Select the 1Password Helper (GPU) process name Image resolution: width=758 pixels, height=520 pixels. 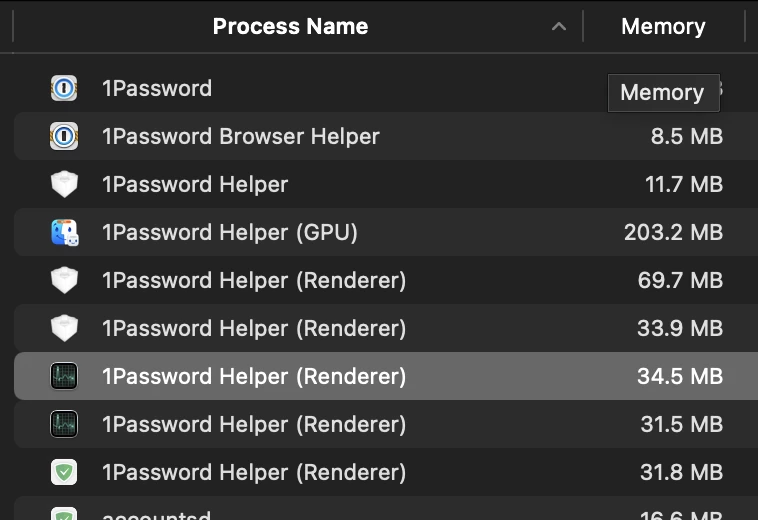230,232
